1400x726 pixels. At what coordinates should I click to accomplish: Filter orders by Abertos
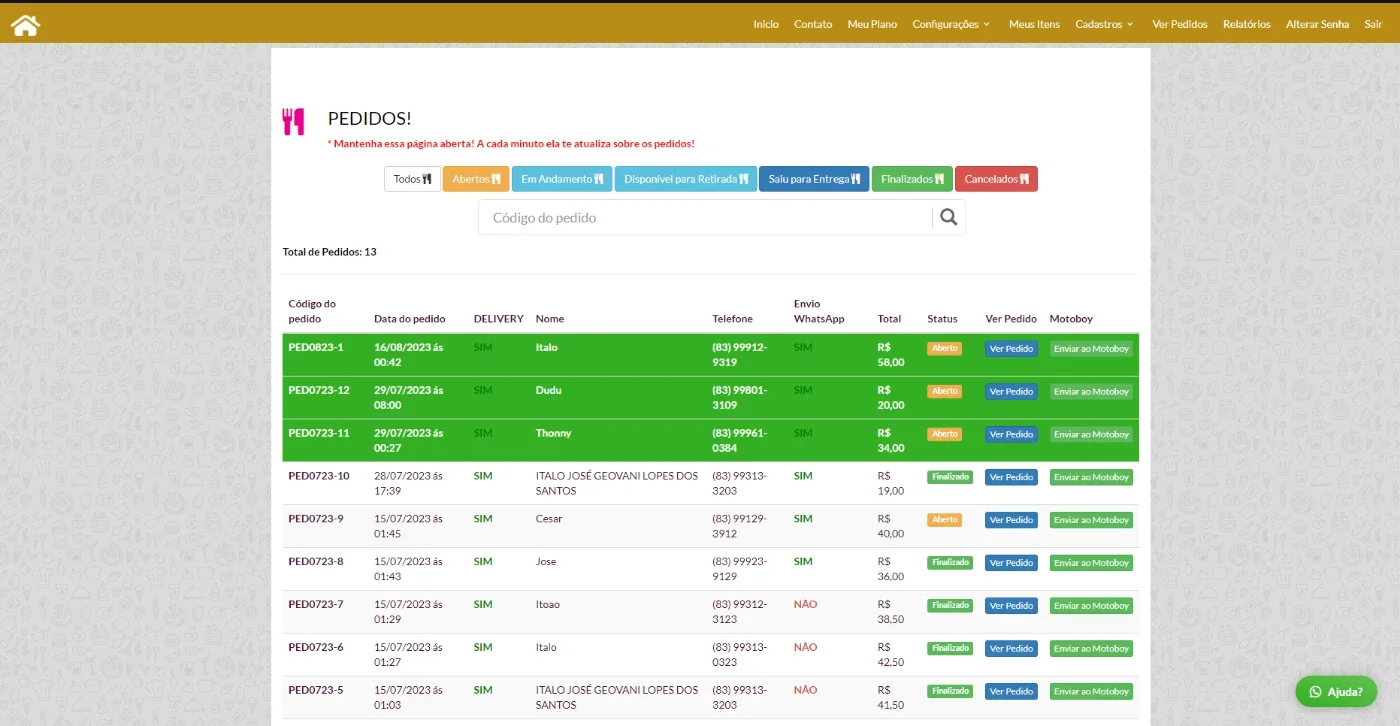476,179
